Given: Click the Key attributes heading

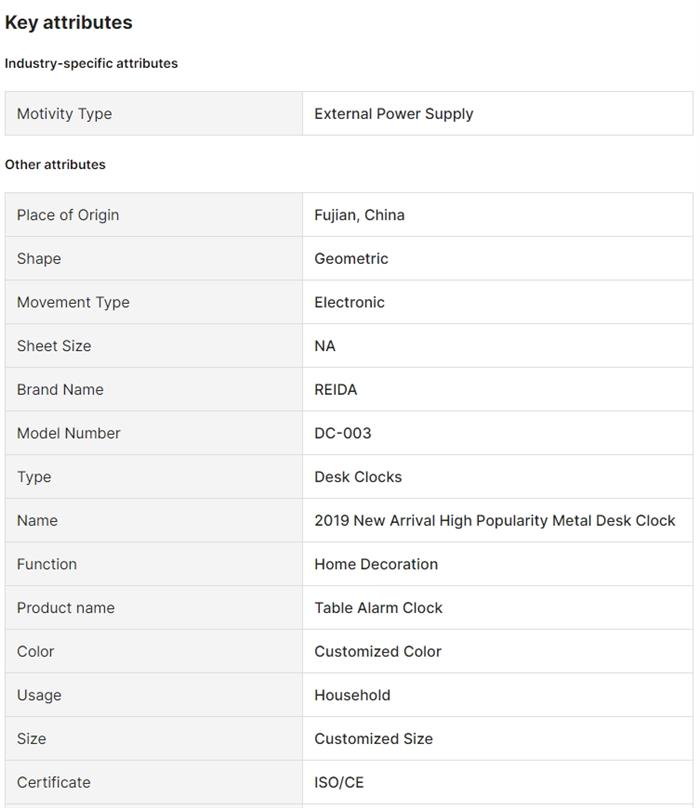Looking at the screenshot, I should [x=68, y=22].
